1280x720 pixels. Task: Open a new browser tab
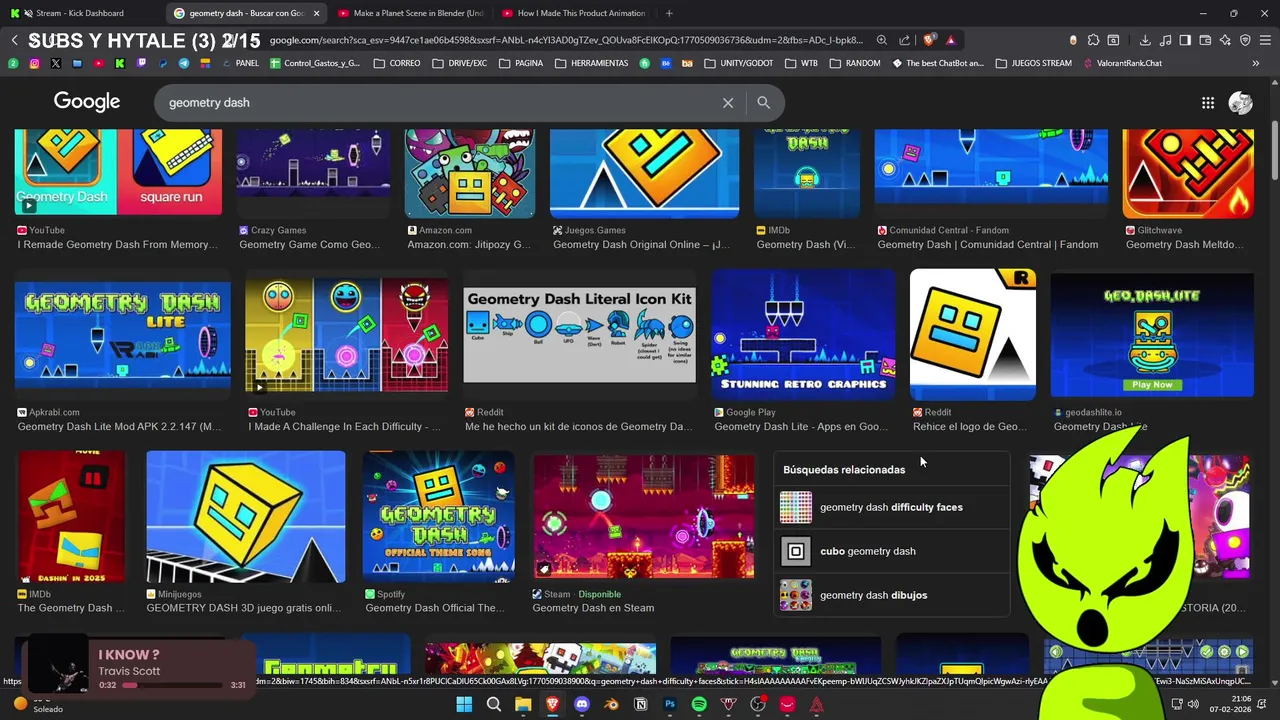coord(669,13)
